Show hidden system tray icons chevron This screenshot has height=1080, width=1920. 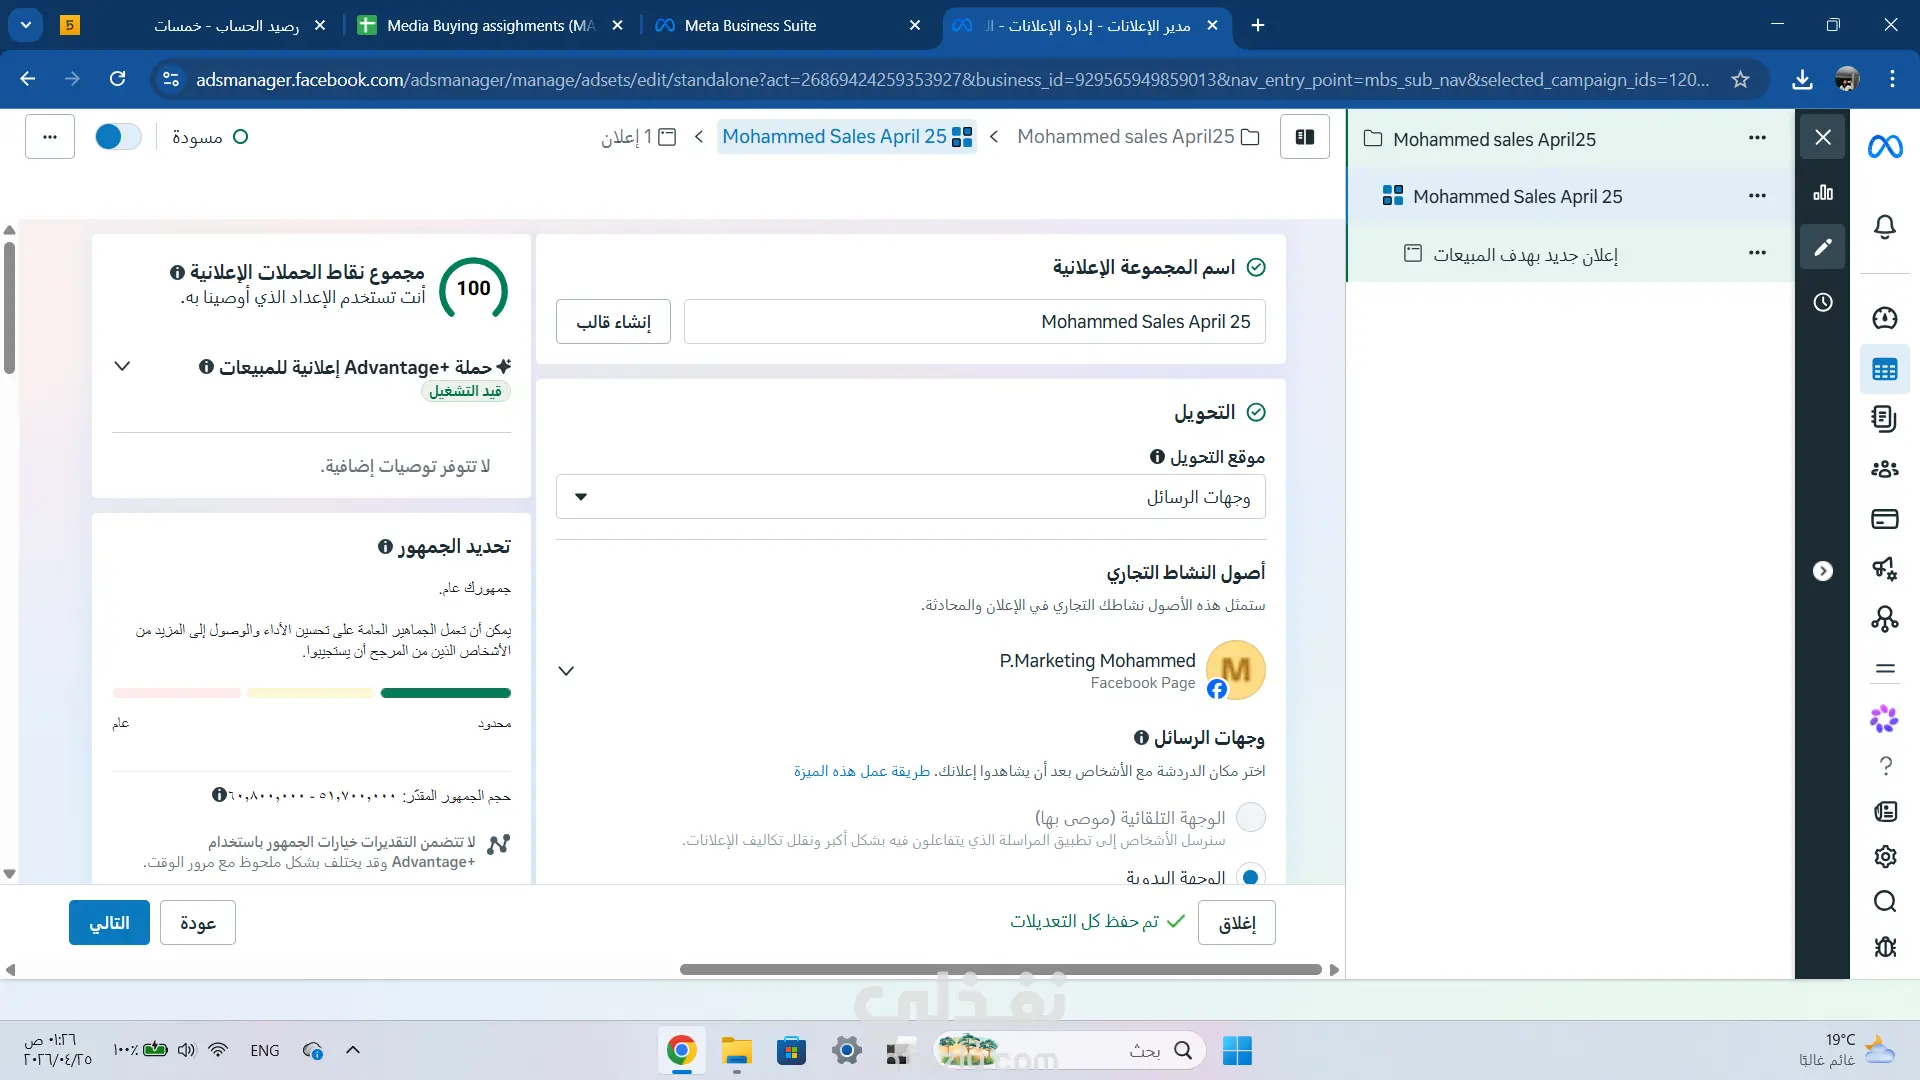pyautogui.click(x=353, y=1050)
